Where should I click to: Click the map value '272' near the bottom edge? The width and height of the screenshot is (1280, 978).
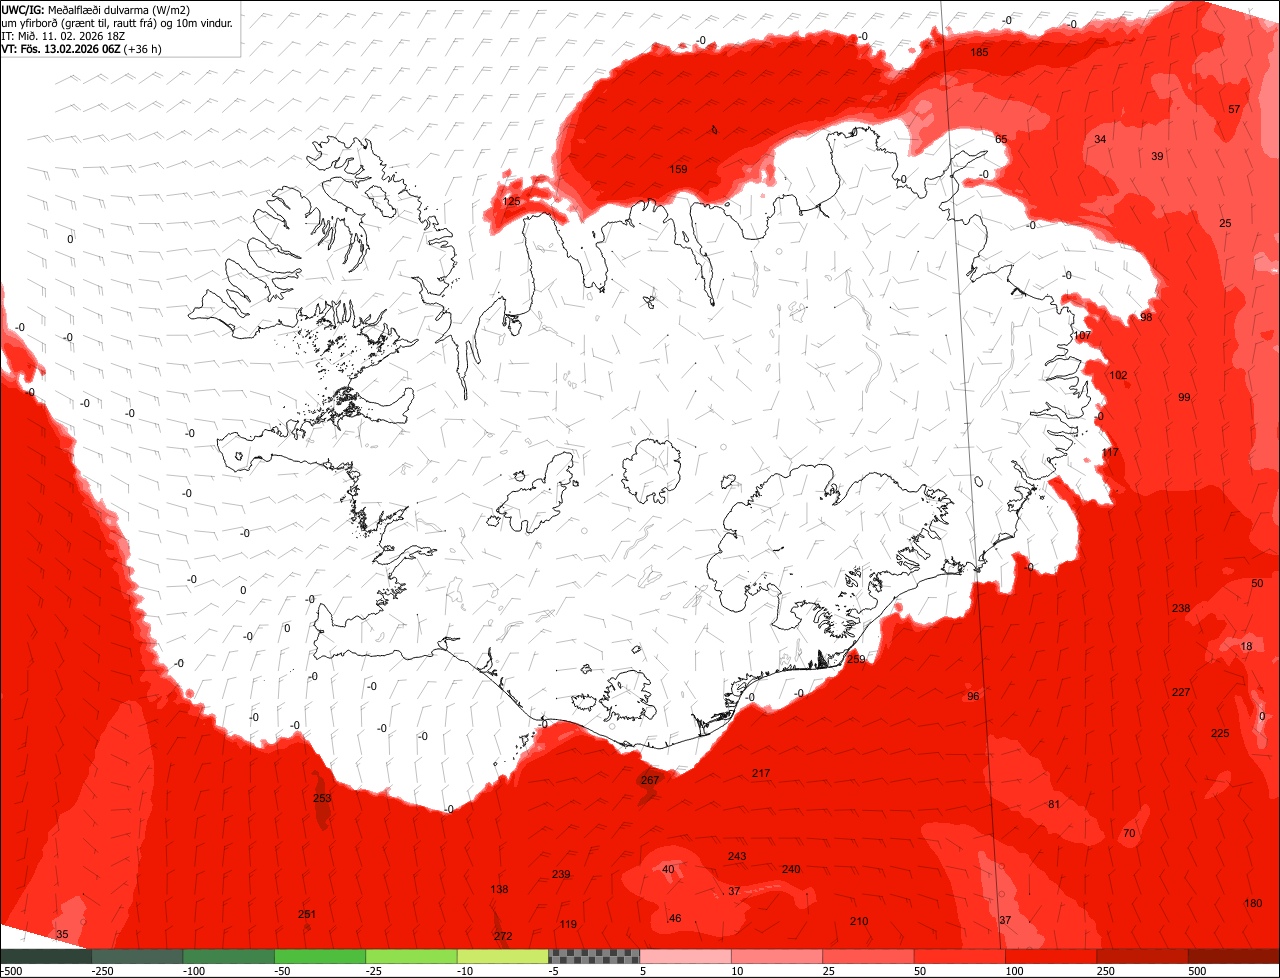(503, 936)
